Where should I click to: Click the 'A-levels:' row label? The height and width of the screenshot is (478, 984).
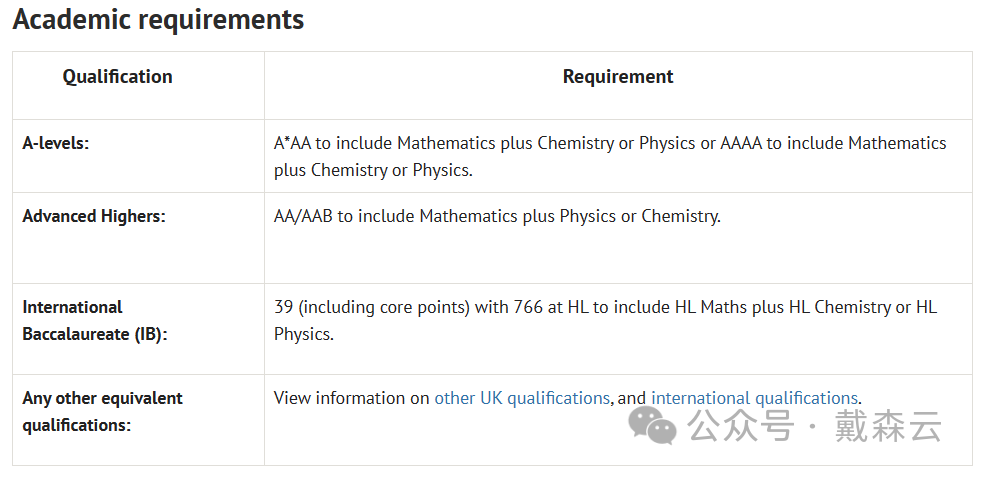click(x=56, y=143)
